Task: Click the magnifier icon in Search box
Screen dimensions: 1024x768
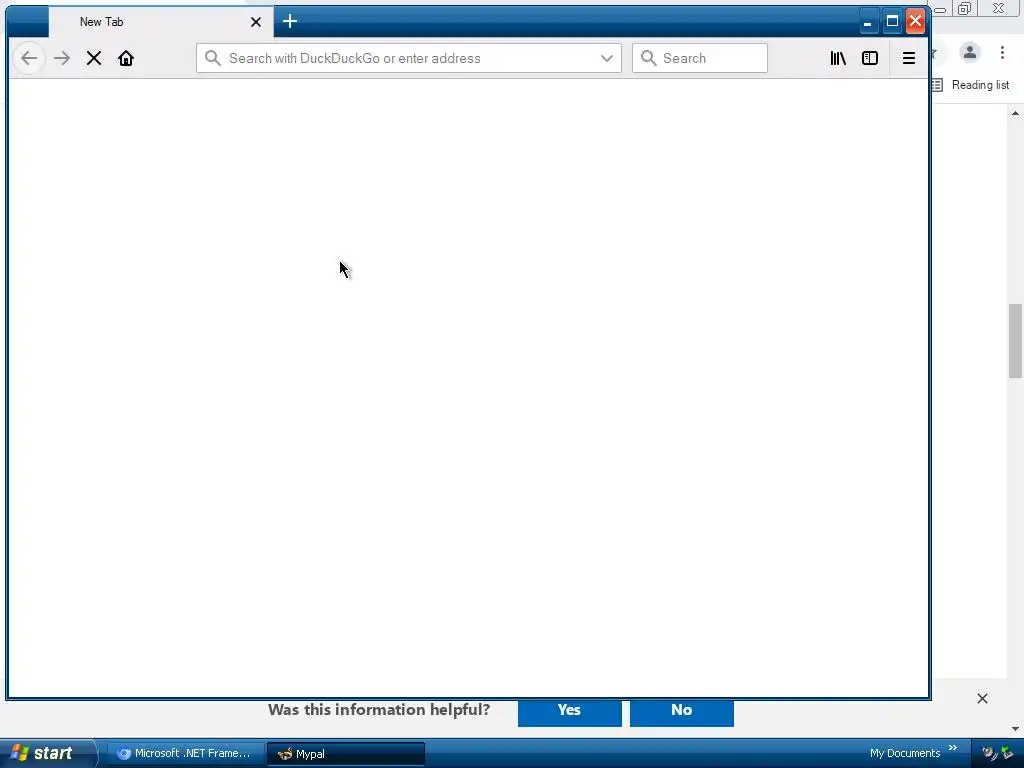Action: [x=648, y=58]
